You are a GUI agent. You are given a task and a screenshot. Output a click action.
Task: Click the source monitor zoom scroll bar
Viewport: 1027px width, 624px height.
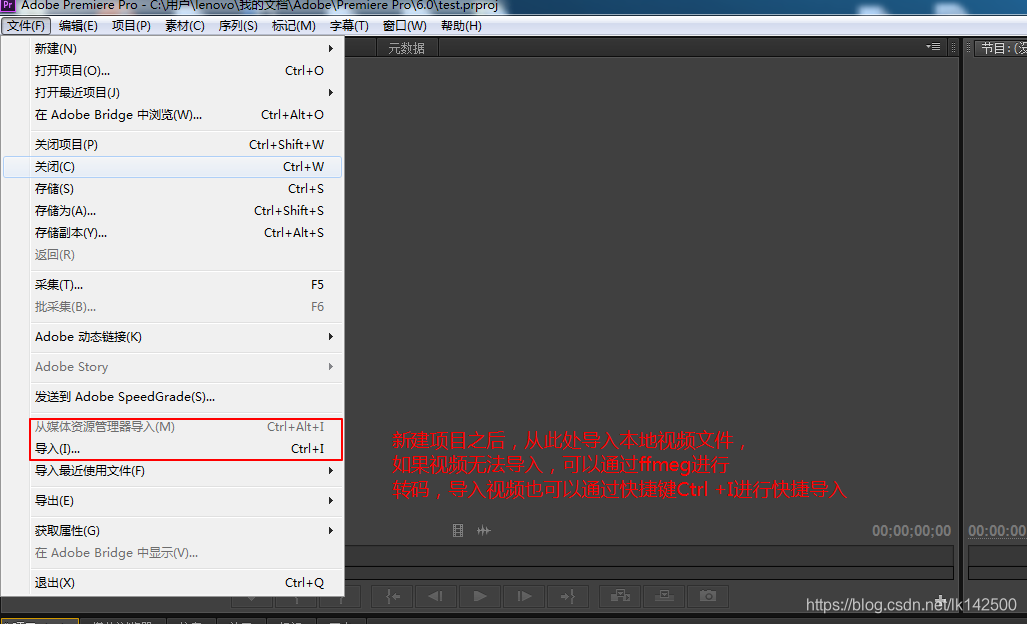click(x=648, y=573)
